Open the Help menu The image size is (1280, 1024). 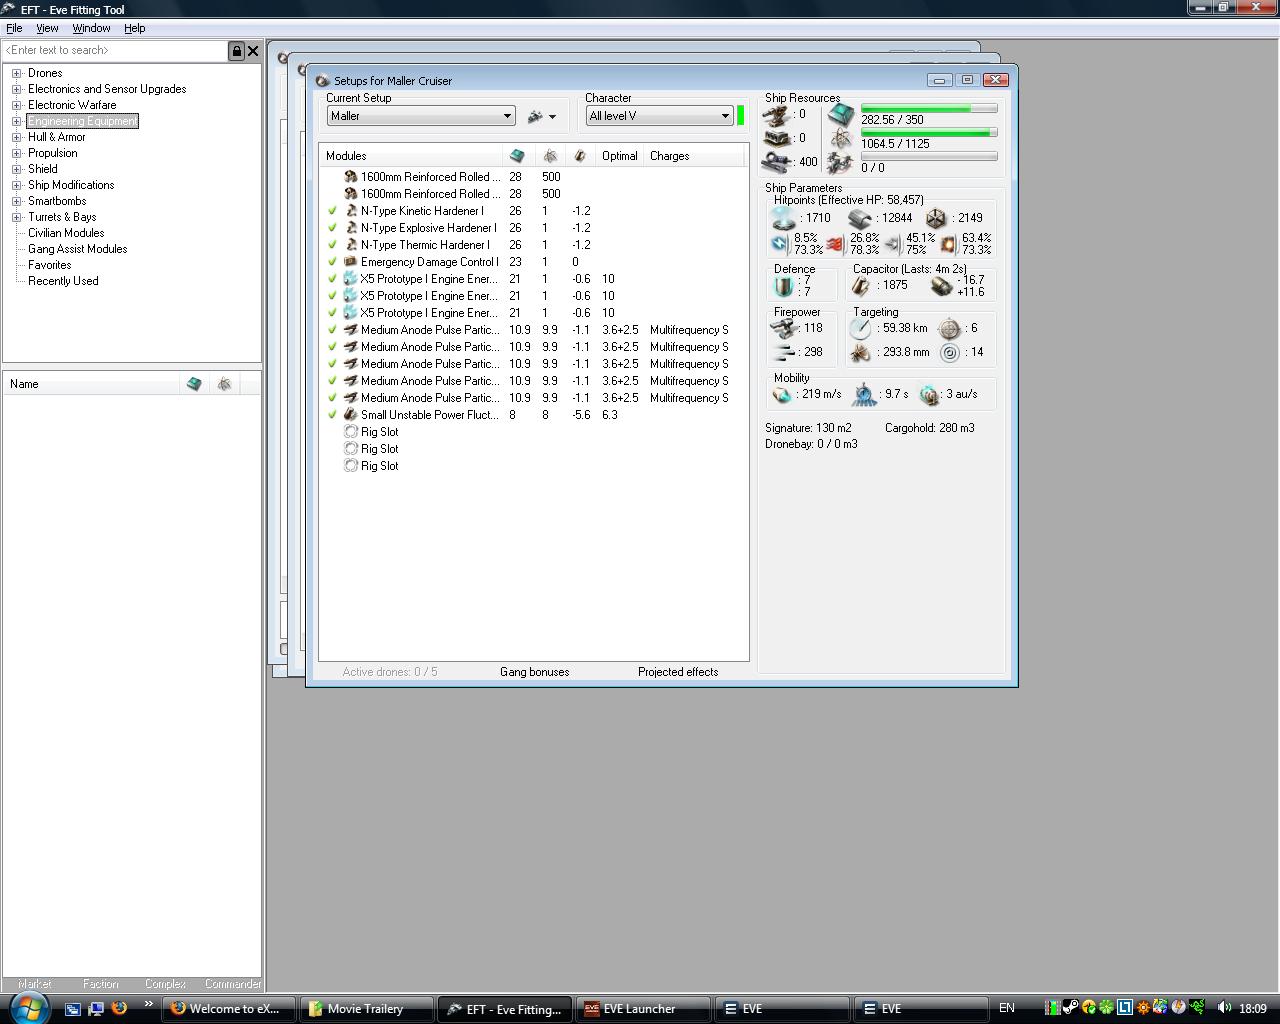[x=134, y=28]
